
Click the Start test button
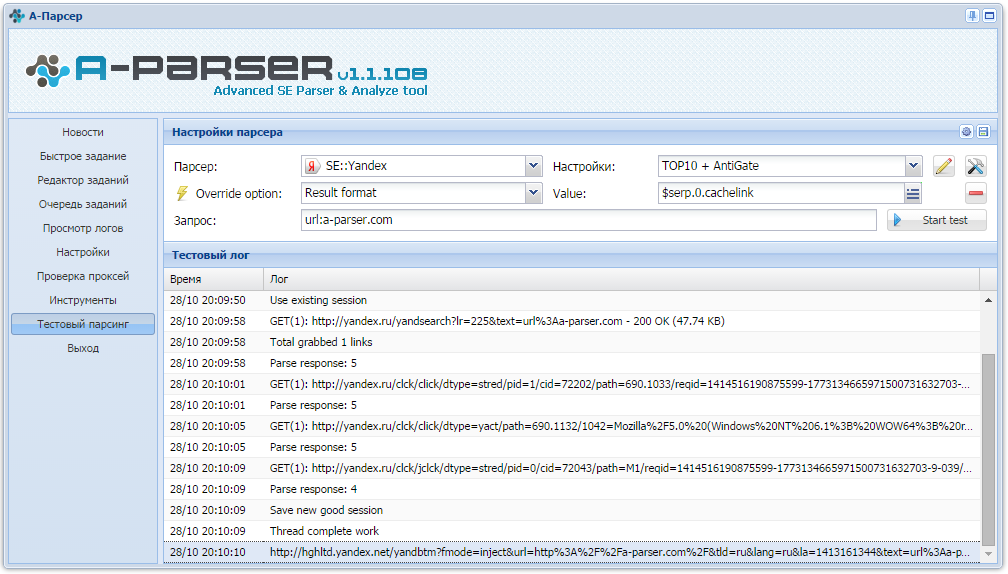[937, 220]
